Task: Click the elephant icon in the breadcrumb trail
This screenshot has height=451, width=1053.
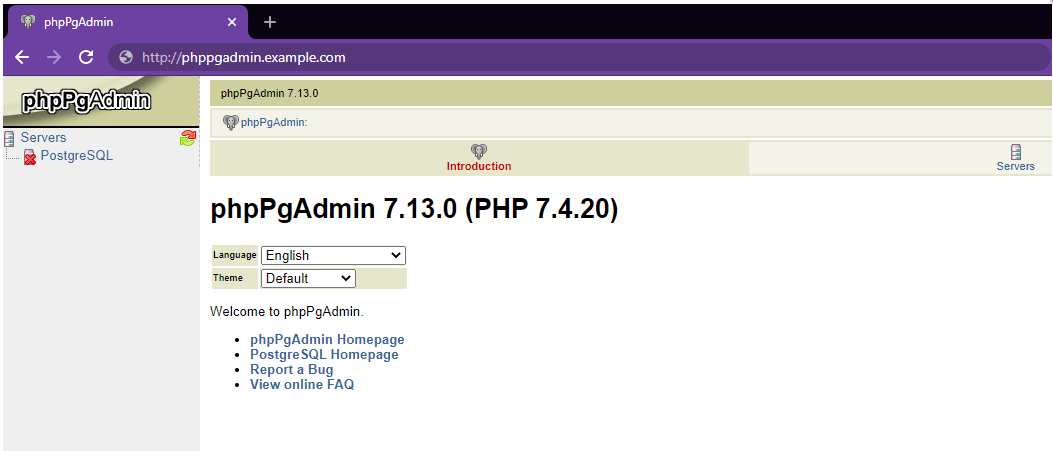Action: [231, 123]
